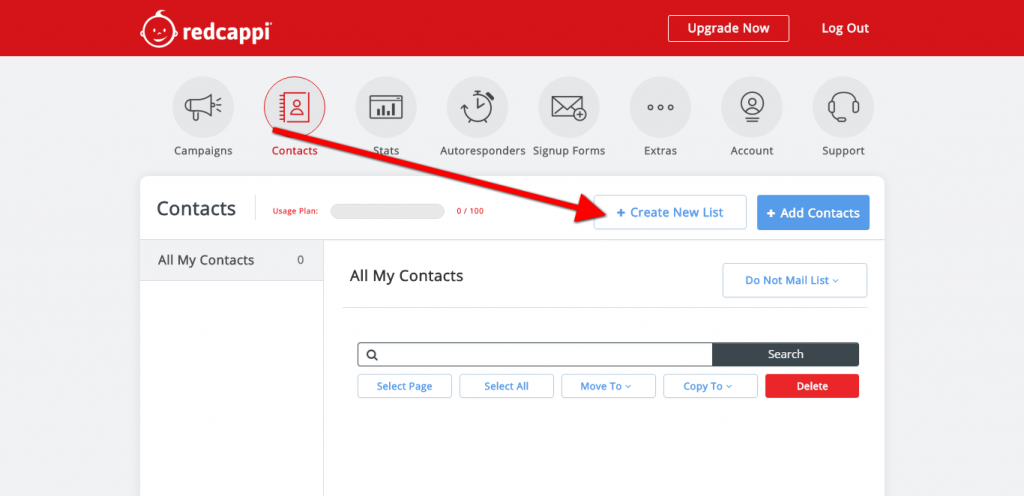Open the Extras three-dots icon
Screen dimensions: 1024x496
click(660, 107)
